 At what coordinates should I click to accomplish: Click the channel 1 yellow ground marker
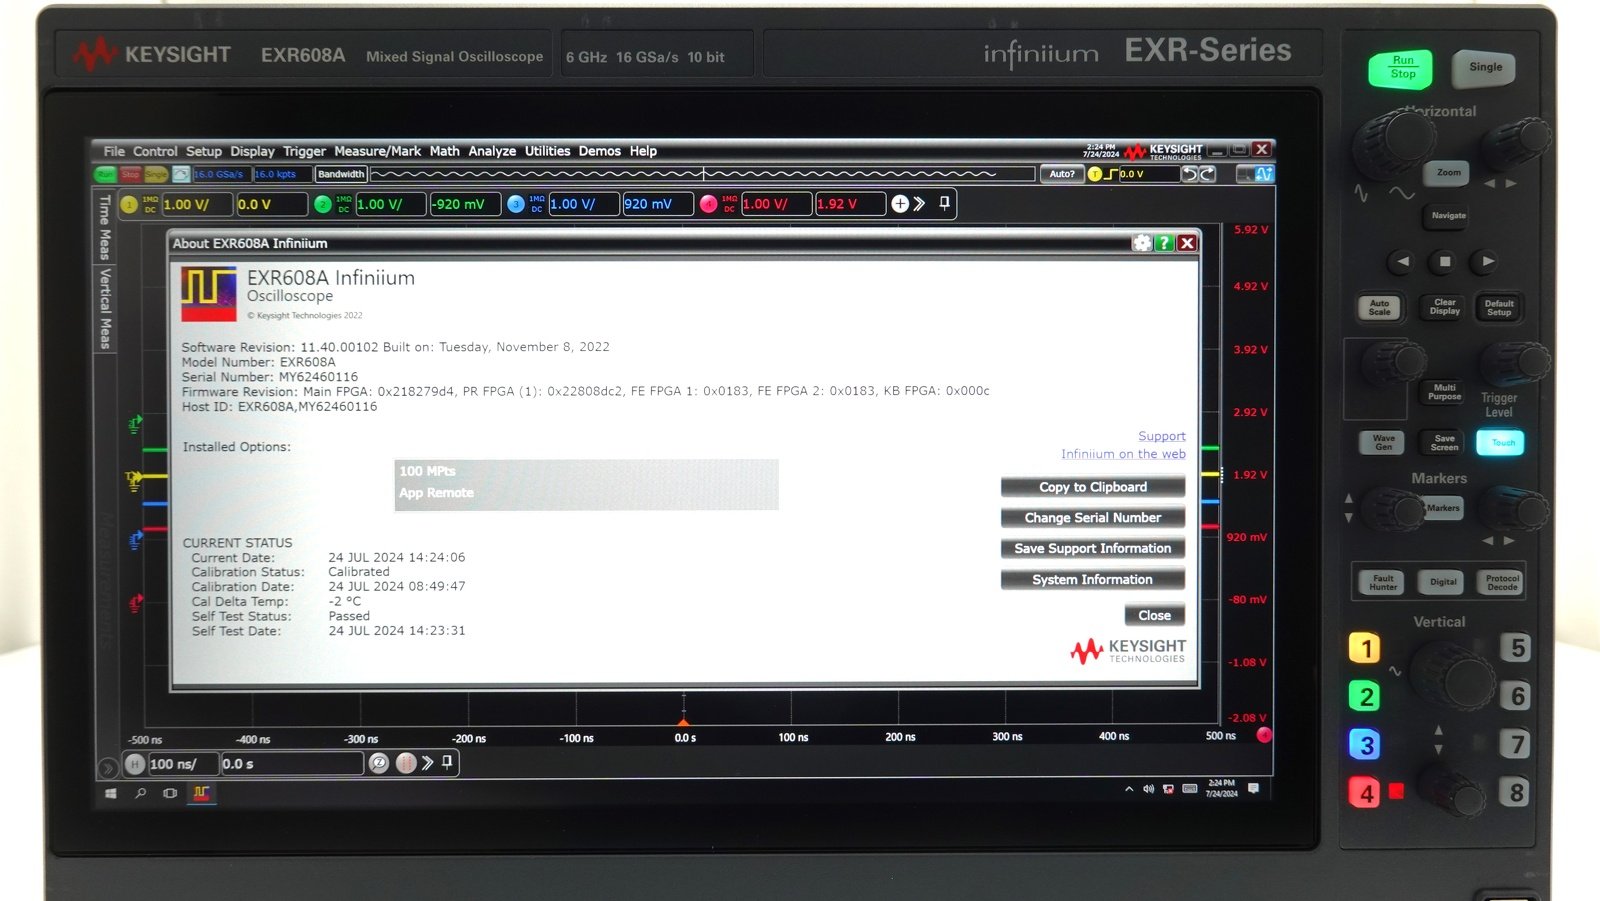click(x=134, y=480)
